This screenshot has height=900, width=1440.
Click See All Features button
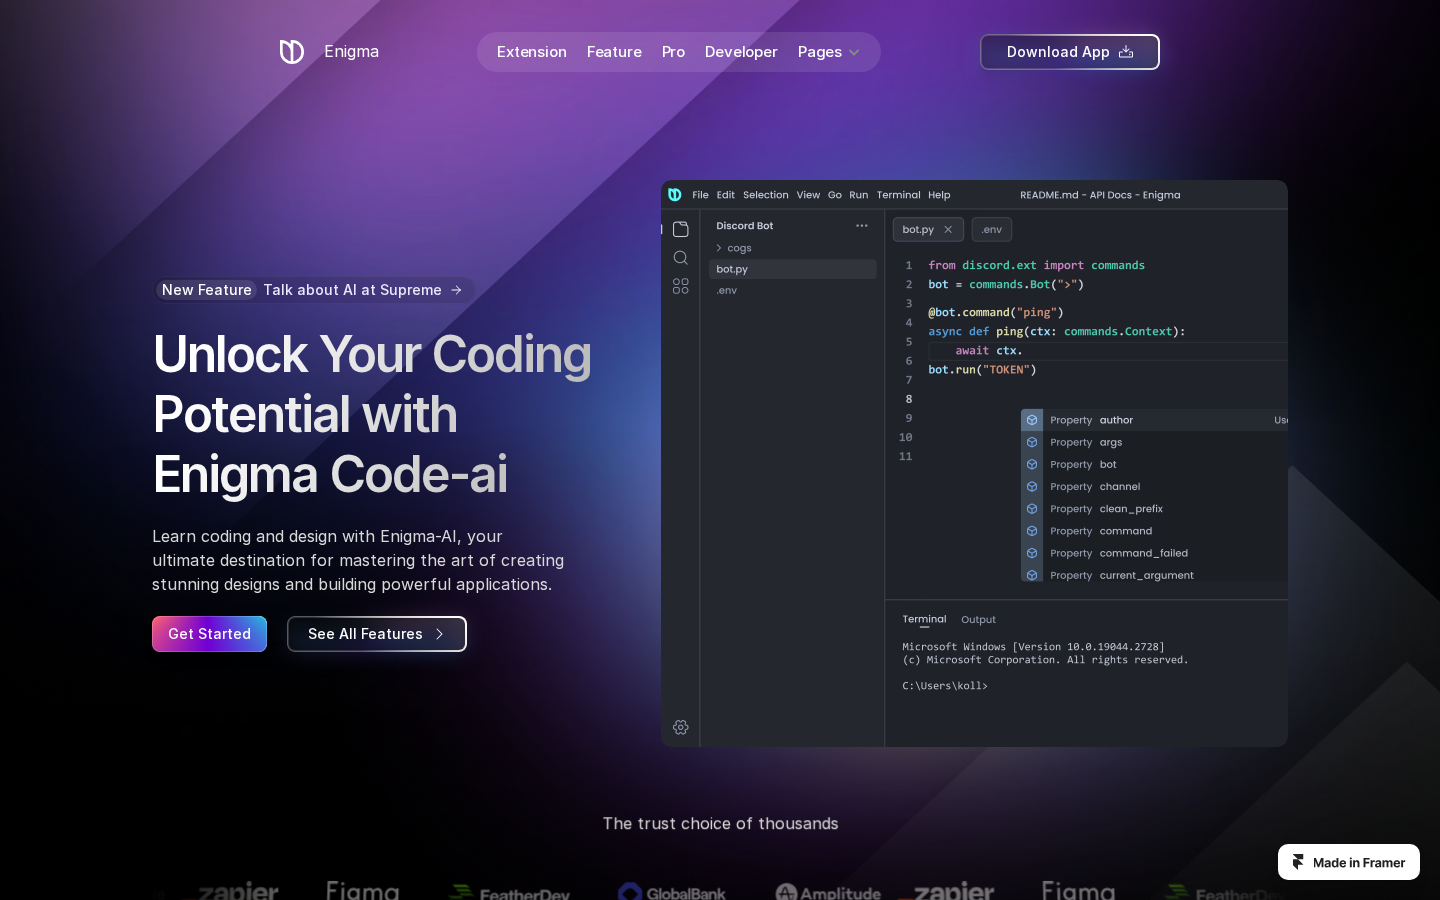tap(377, 634)
